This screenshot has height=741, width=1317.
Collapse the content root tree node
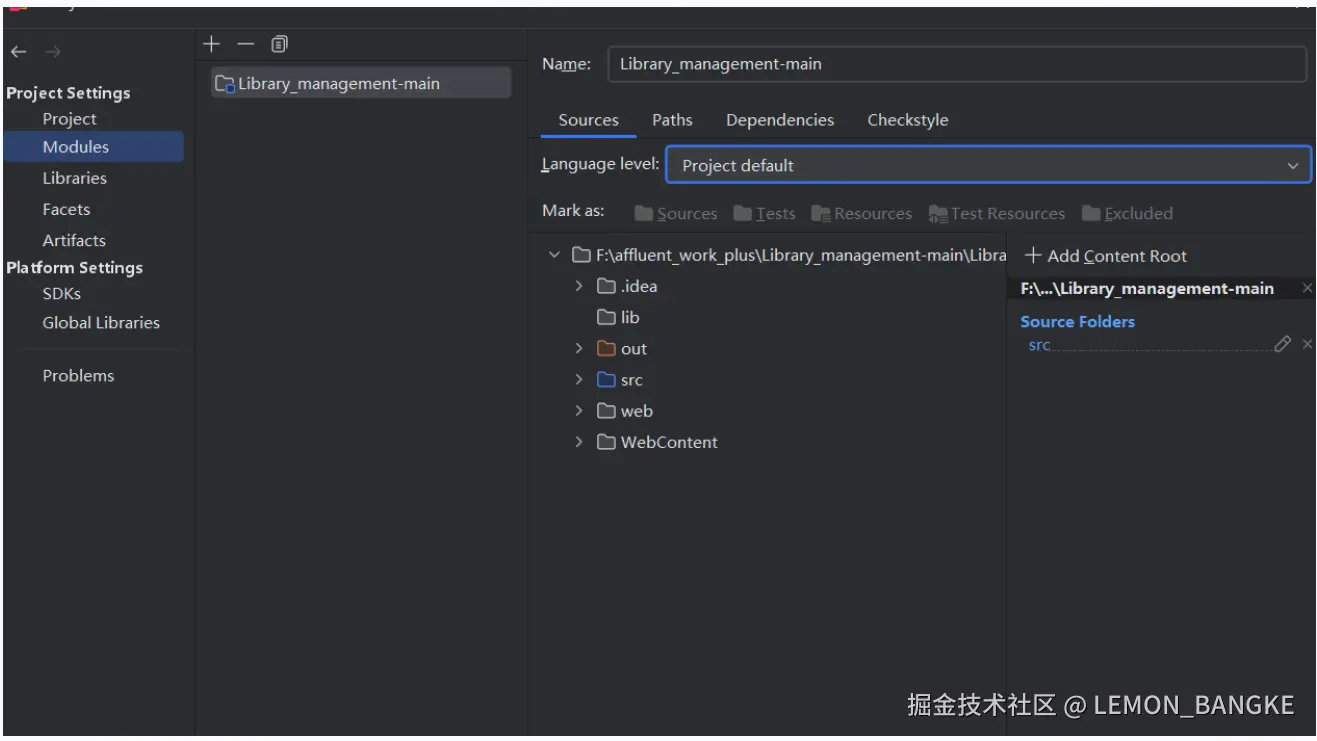pos(554,255)
